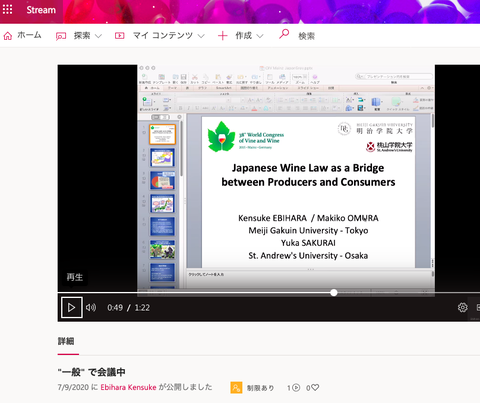Select second slide thumbnail in recorded video
This screenshot has width=480, height=403.
[x=162, y=158]
